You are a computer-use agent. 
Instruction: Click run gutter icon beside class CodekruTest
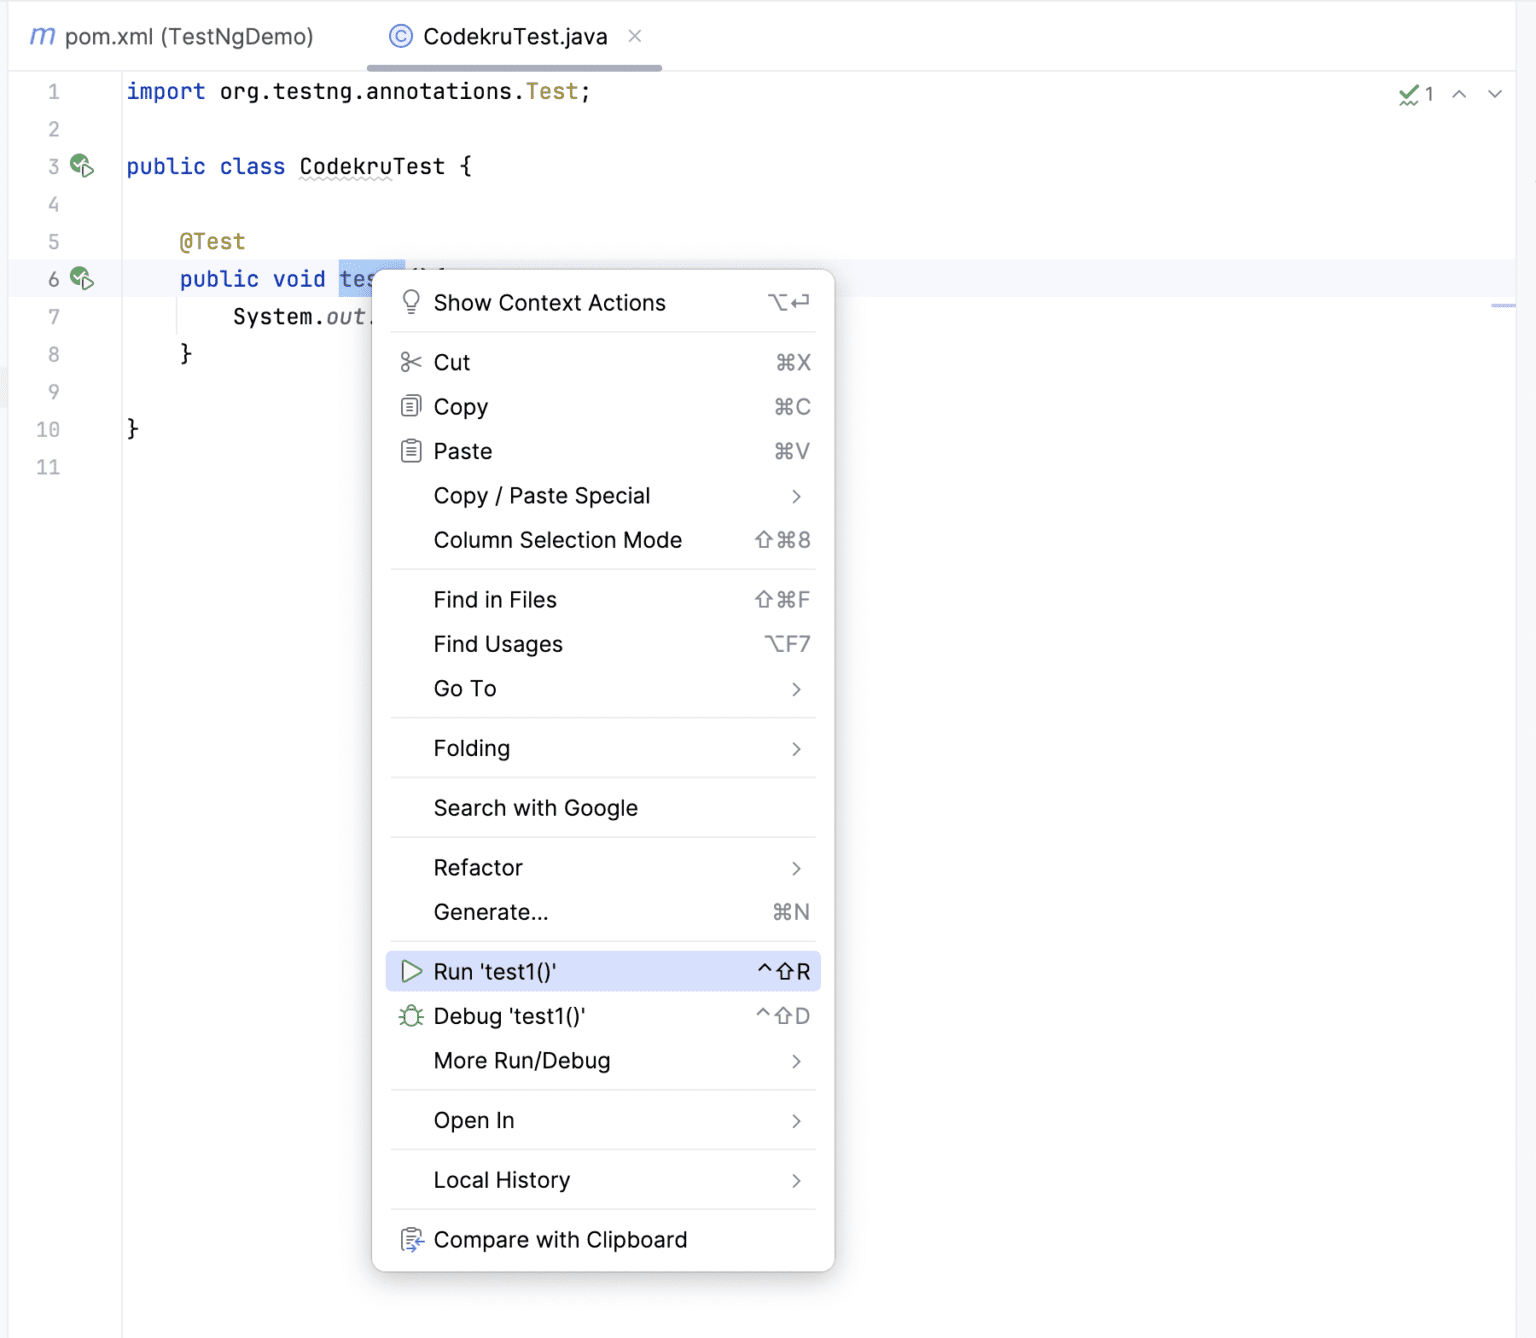pos(82,166)
